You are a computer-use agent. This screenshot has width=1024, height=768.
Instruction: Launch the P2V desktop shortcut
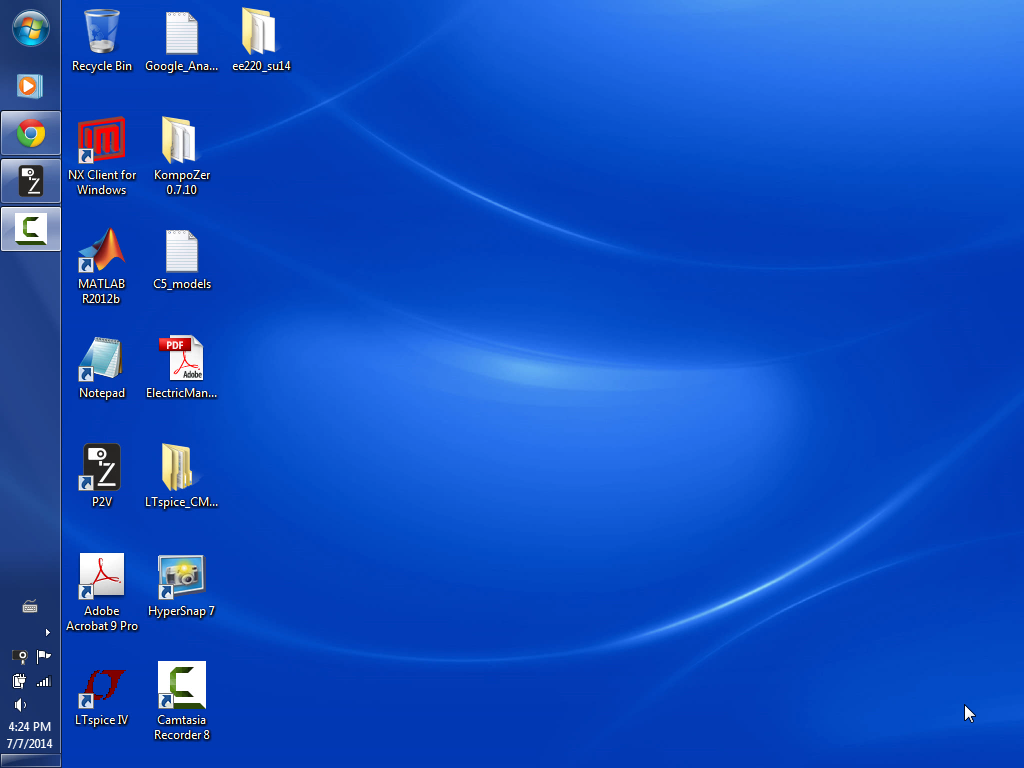pos(101,477)
